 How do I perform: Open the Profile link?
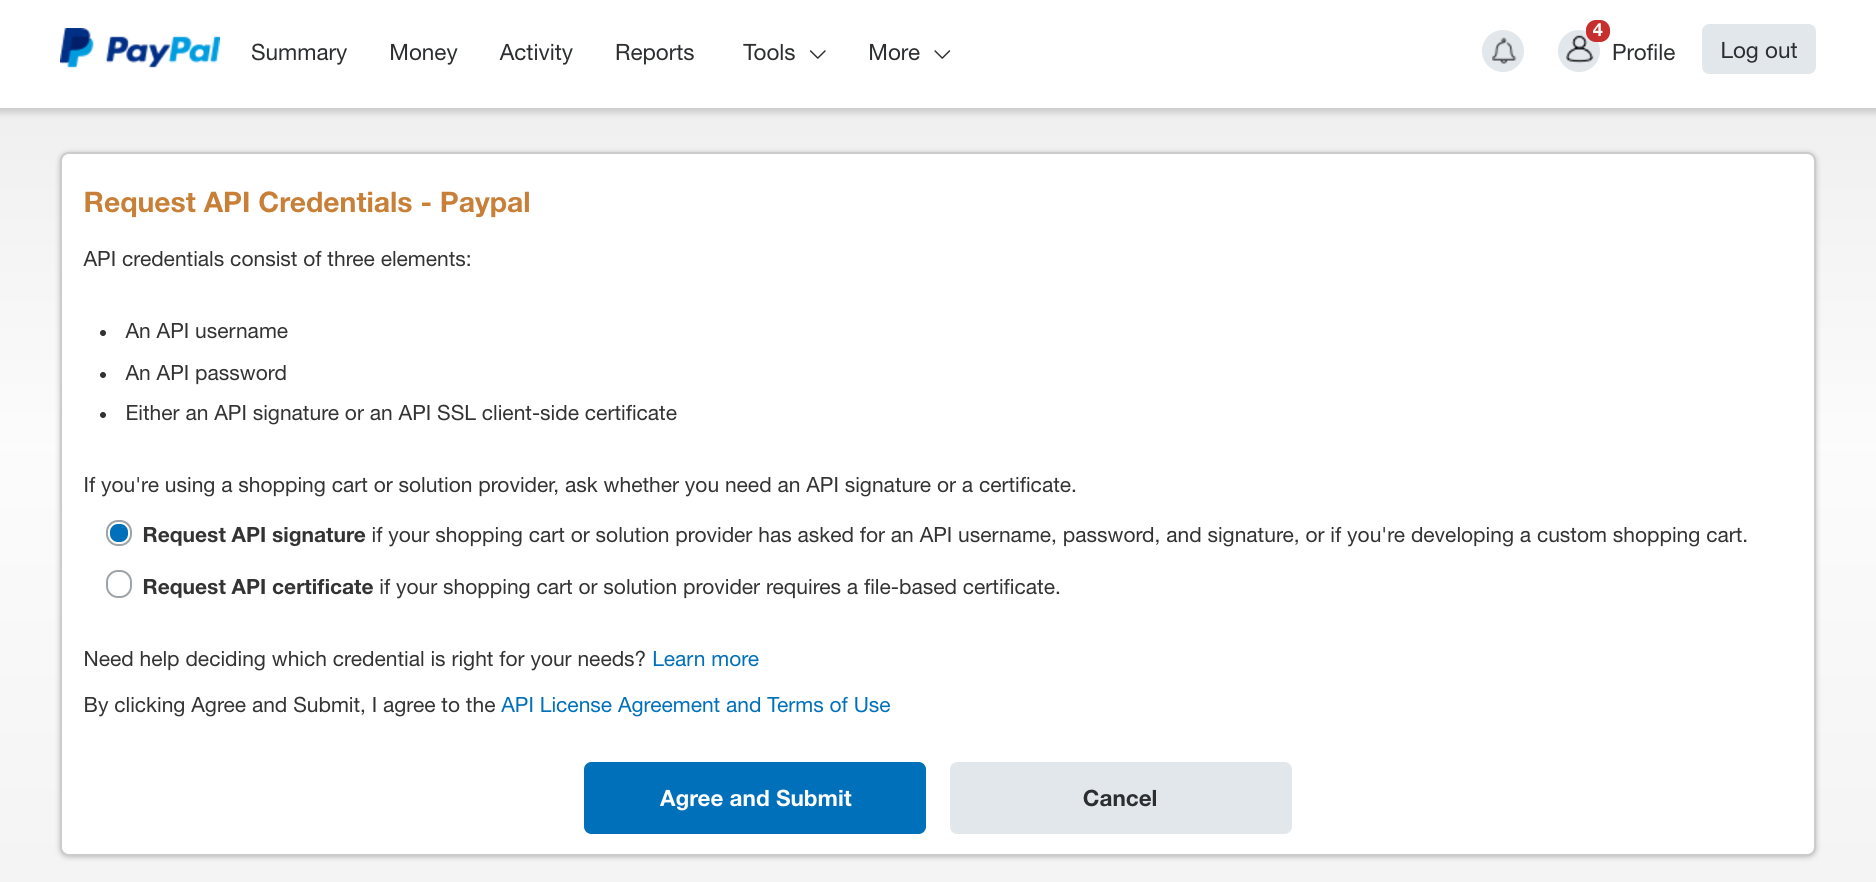click(1643, 53)
